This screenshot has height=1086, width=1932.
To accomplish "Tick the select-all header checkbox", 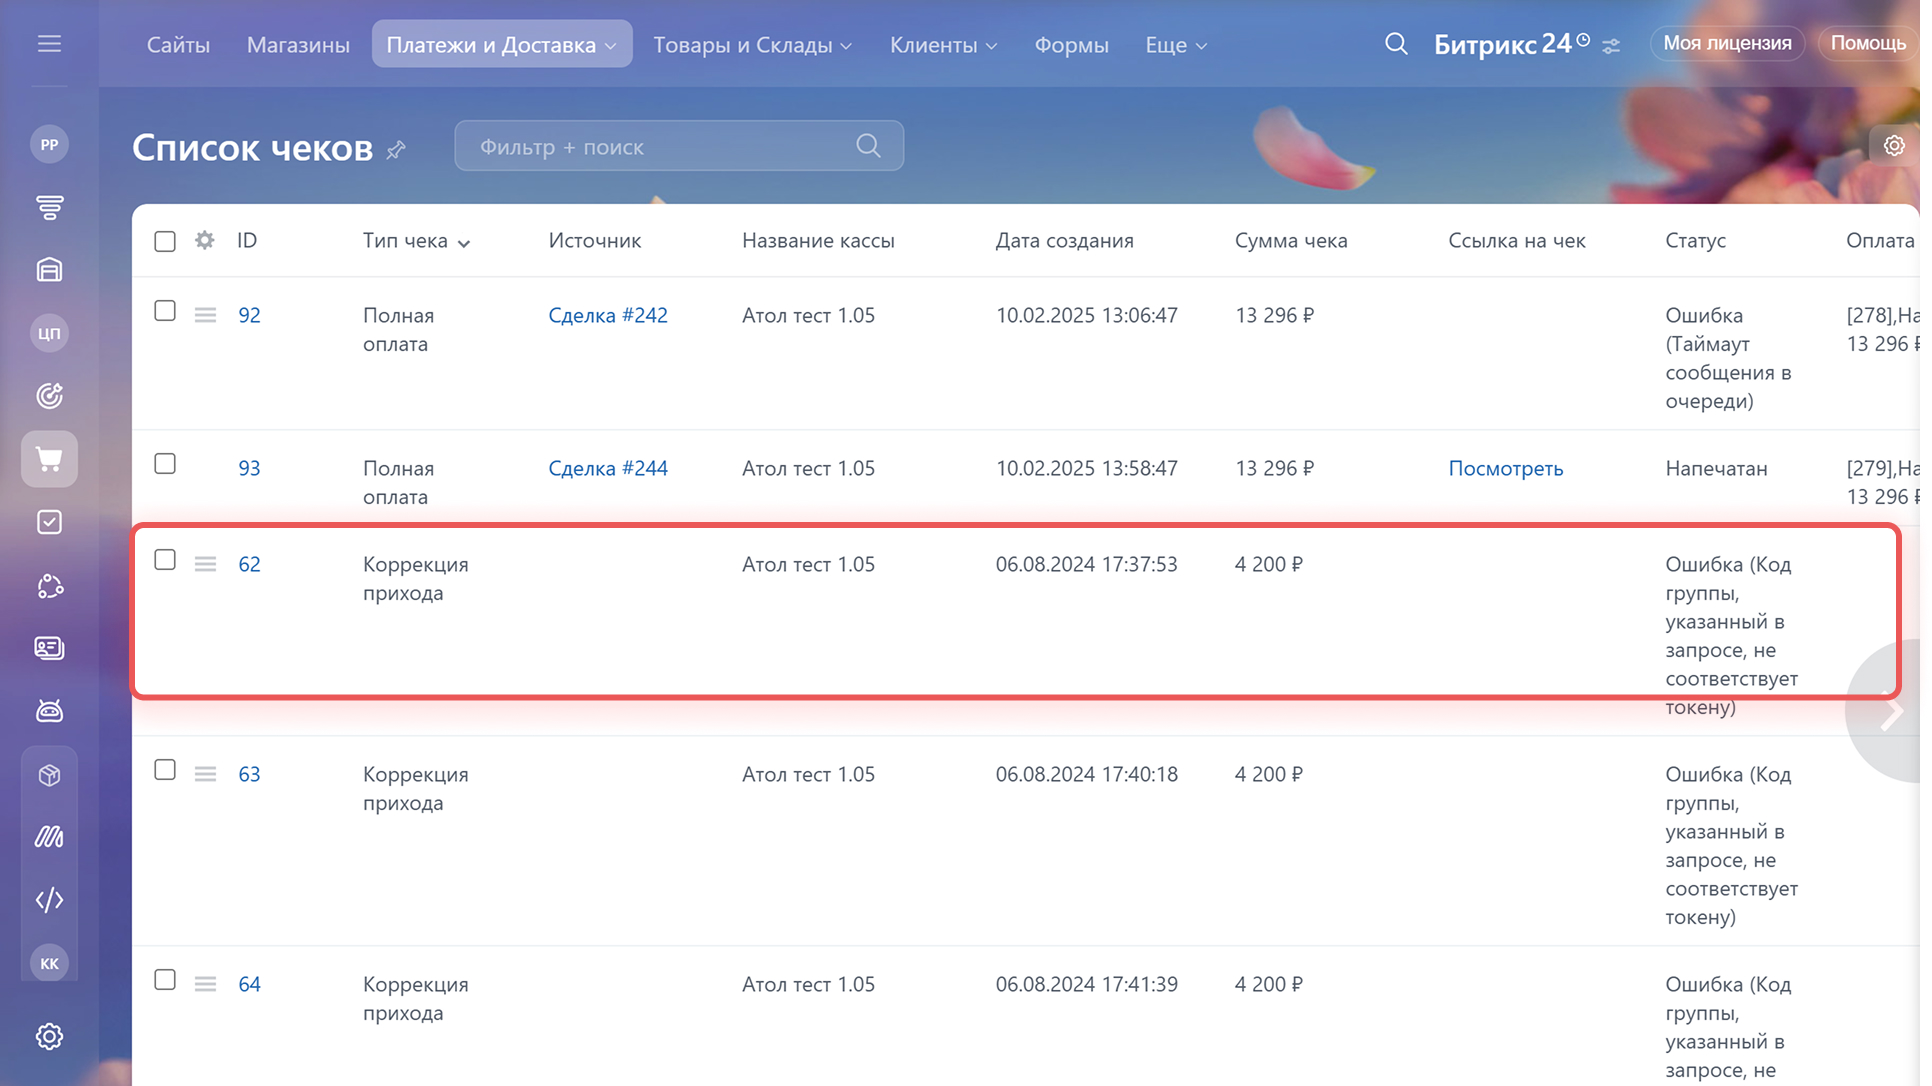I will pos(165,241).
